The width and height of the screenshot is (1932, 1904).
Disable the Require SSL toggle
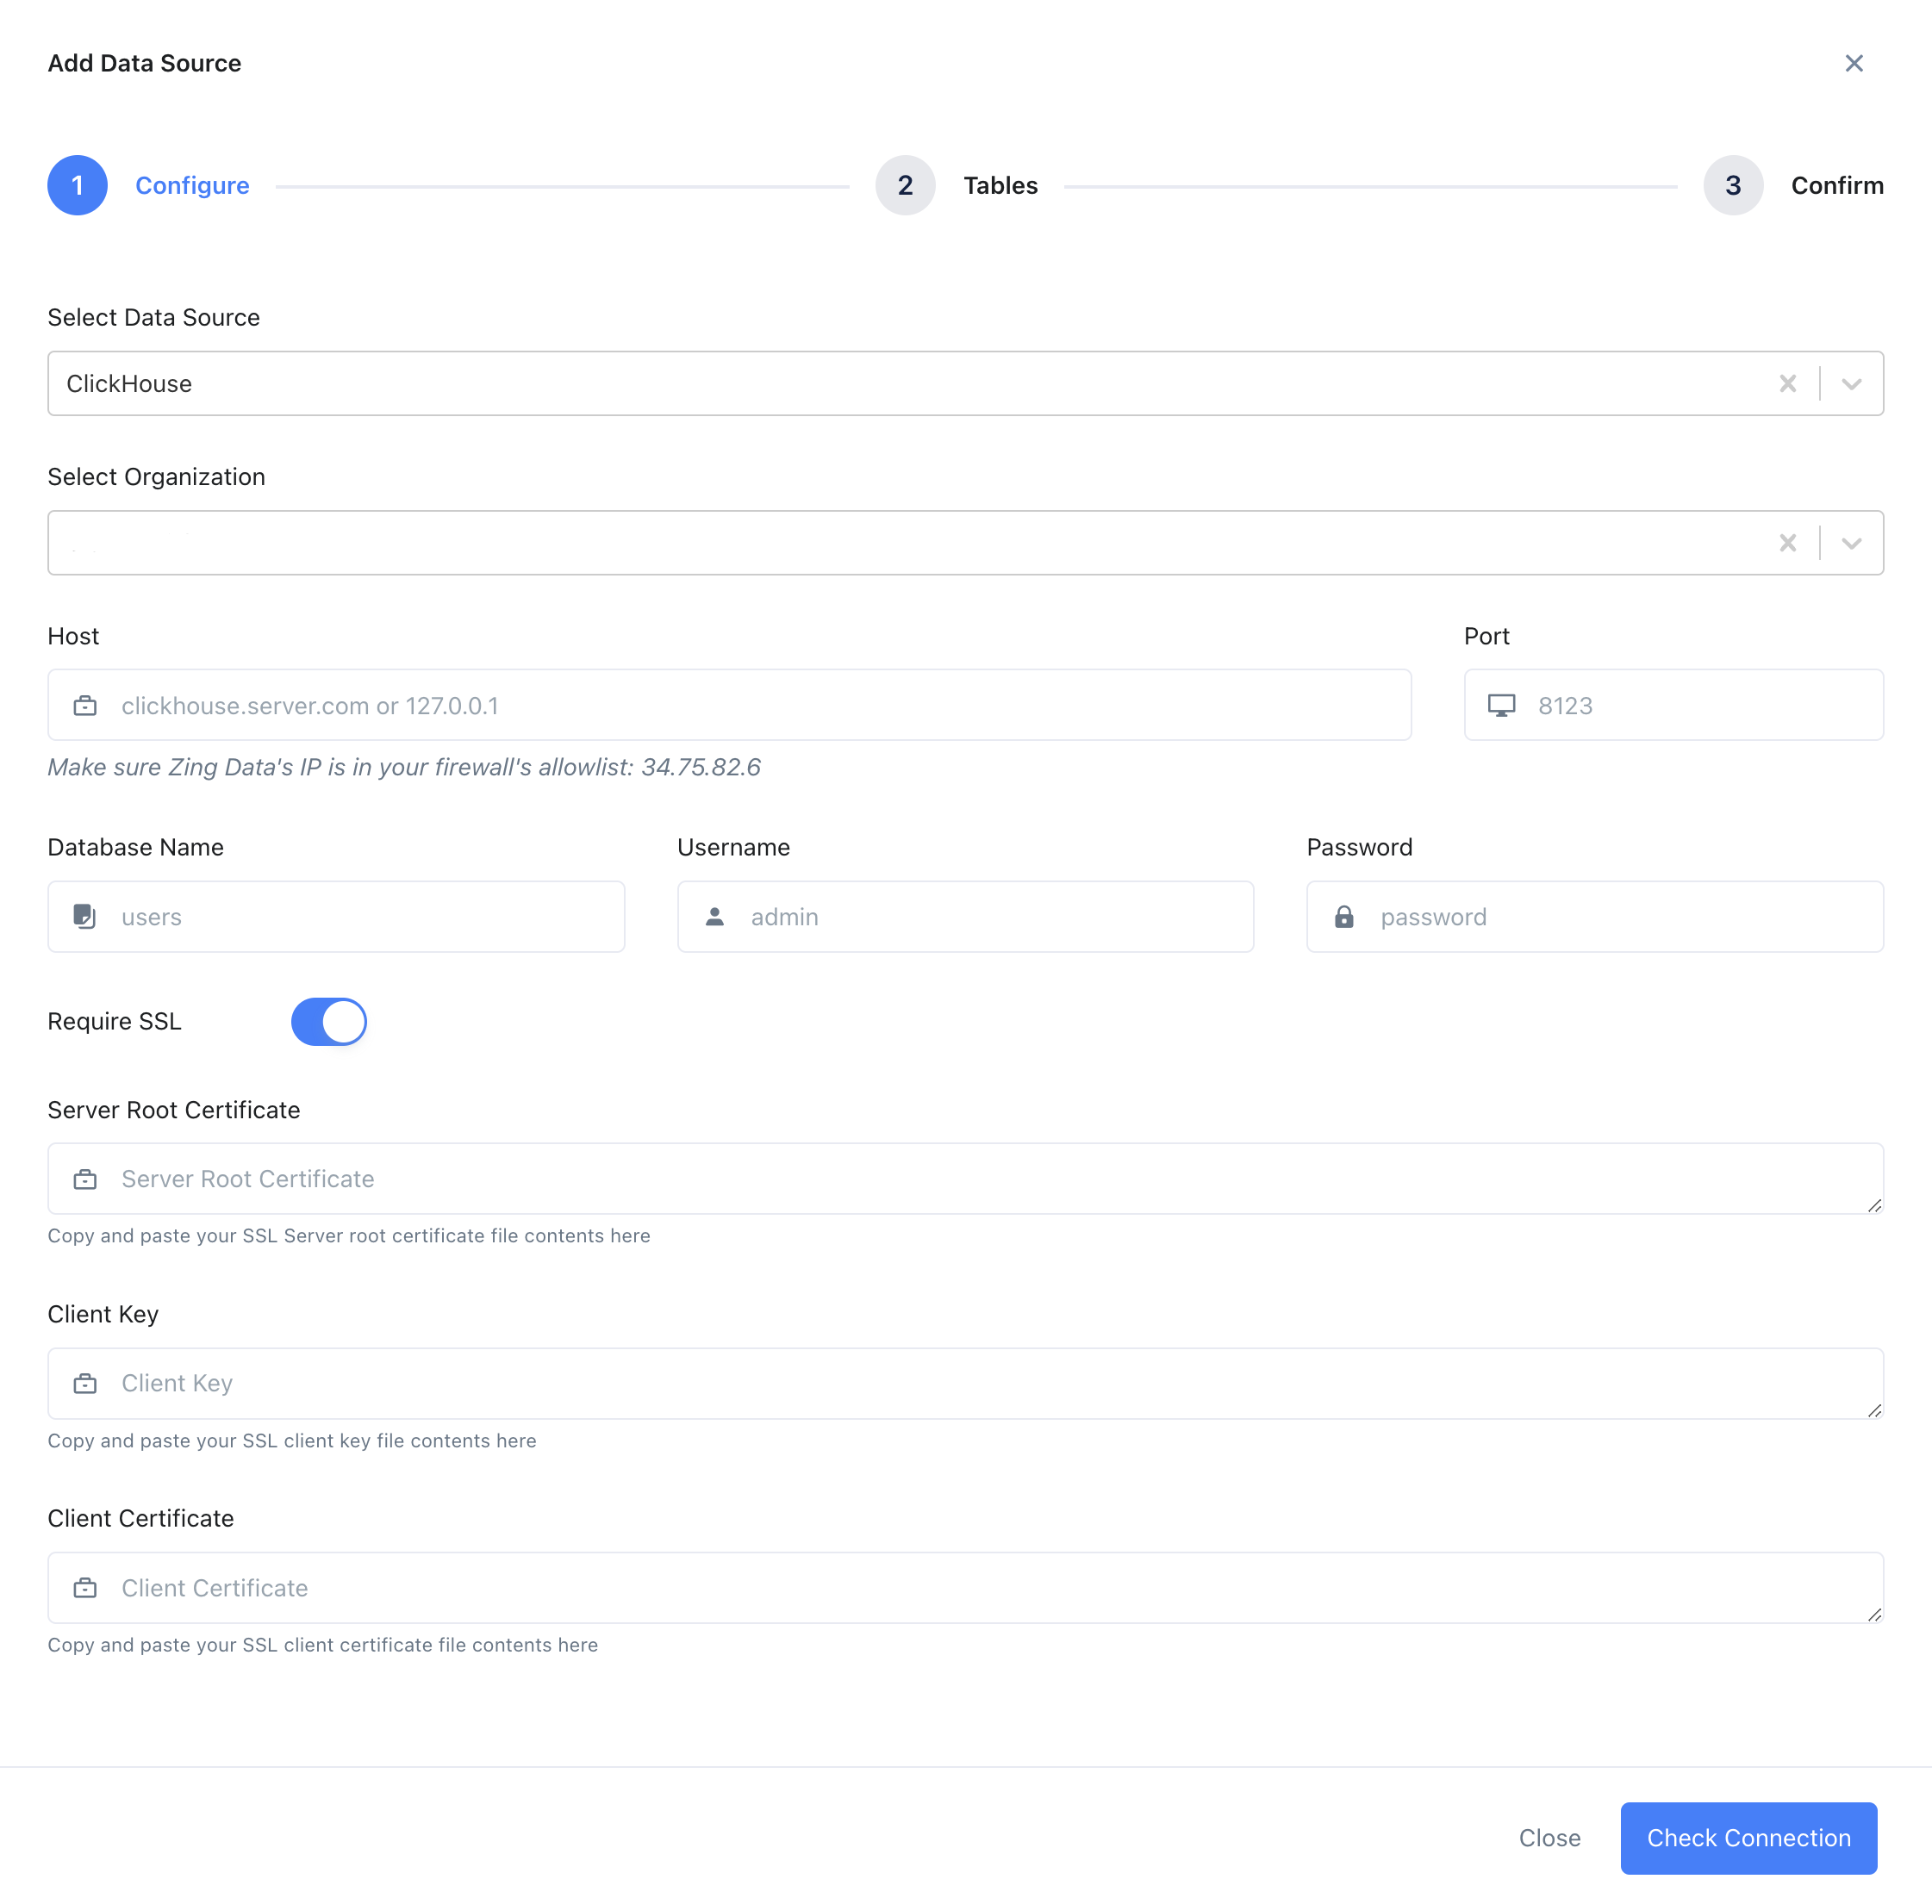329,1021
